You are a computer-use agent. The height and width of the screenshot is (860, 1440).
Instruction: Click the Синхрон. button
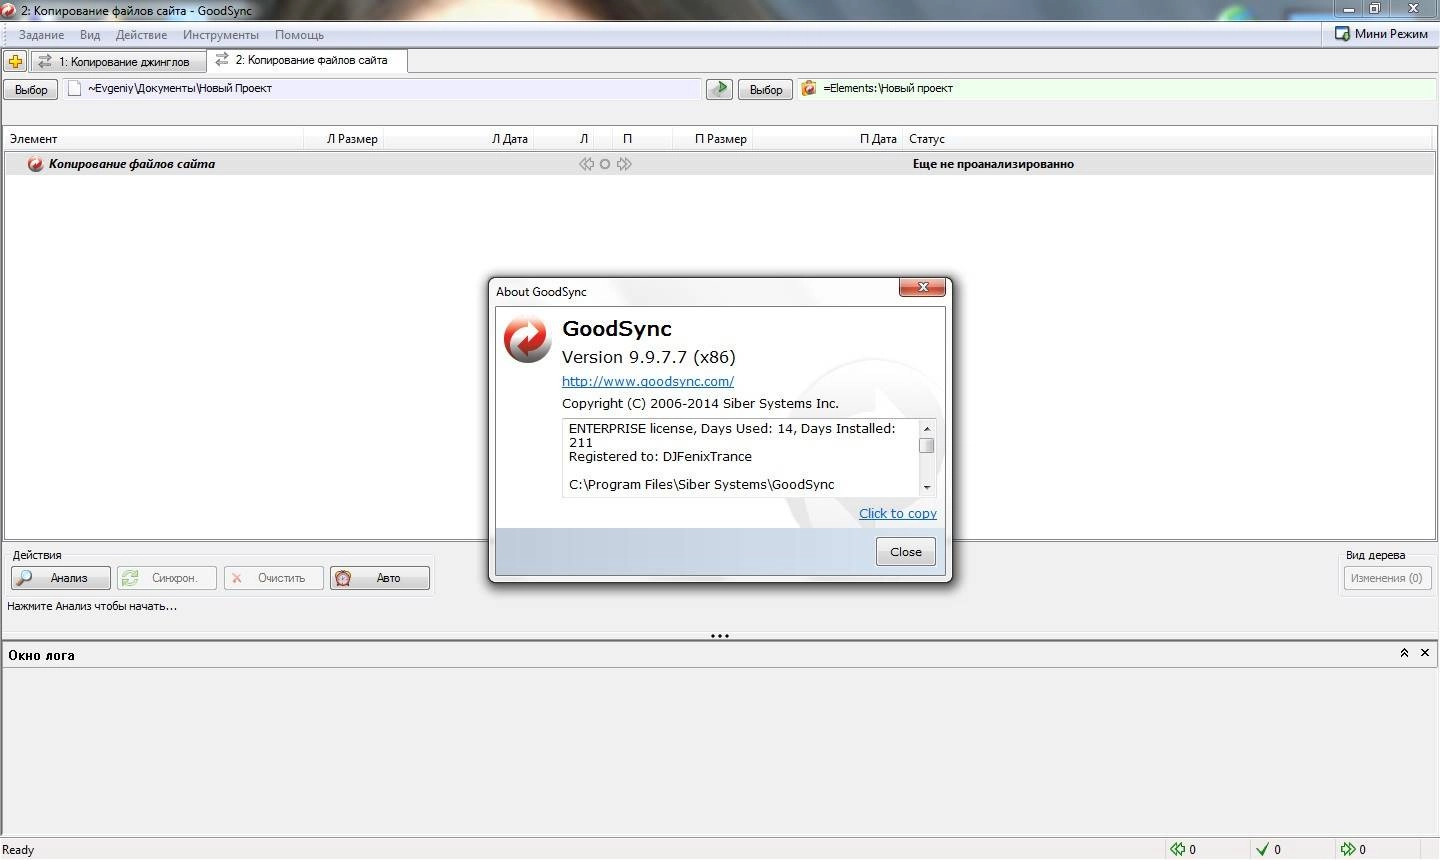pyautogui.click(x=167, y=578)
